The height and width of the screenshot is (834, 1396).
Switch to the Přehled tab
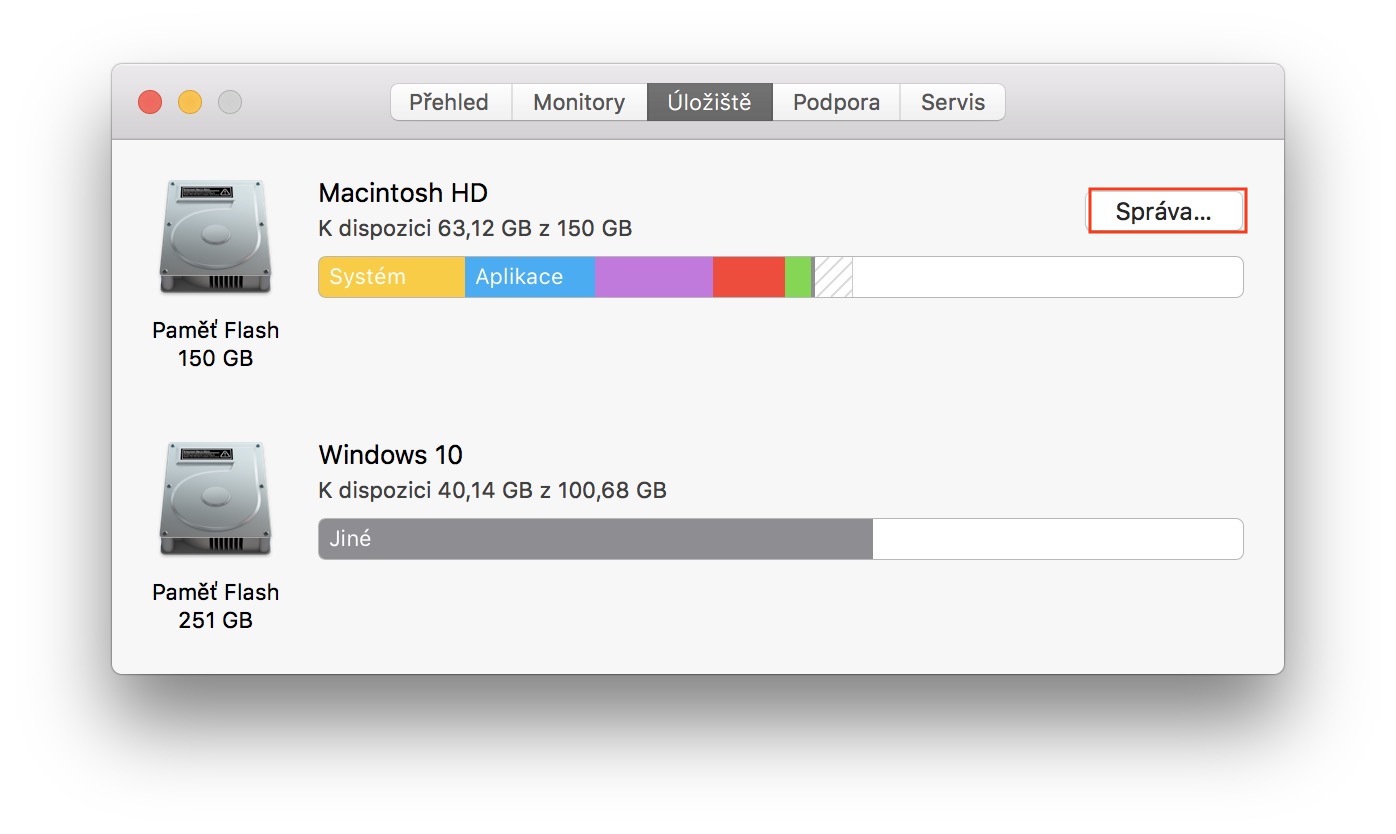(x=451, y=102)
